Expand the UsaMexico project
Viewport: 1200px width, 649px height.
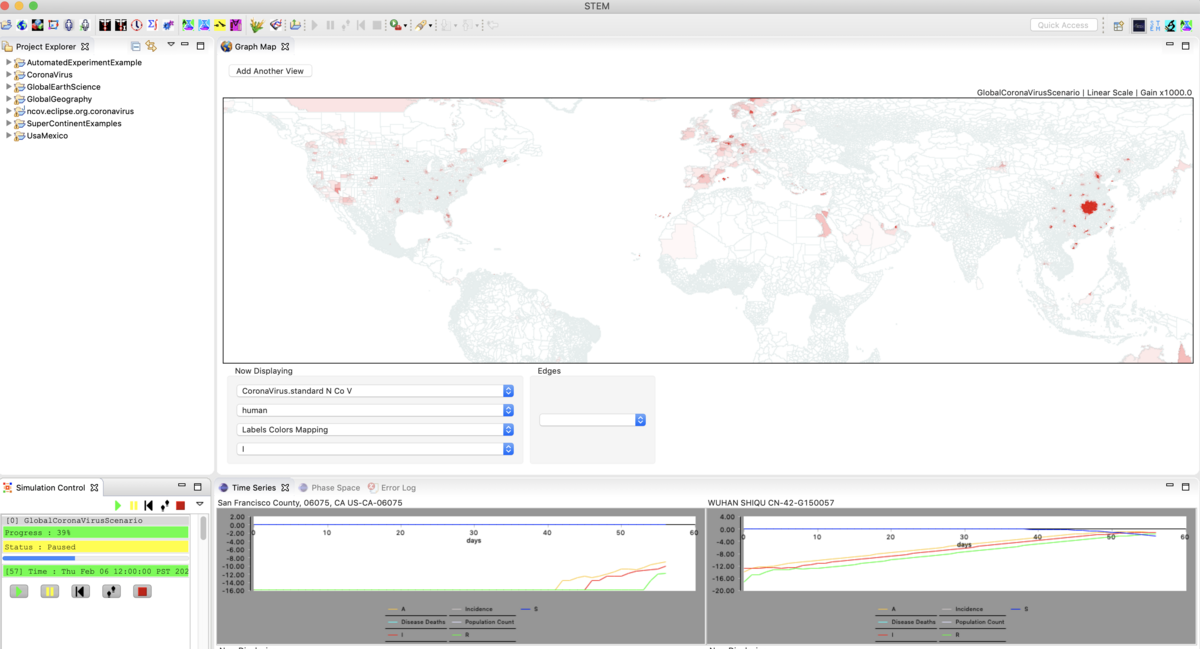(x=9, y=136)
